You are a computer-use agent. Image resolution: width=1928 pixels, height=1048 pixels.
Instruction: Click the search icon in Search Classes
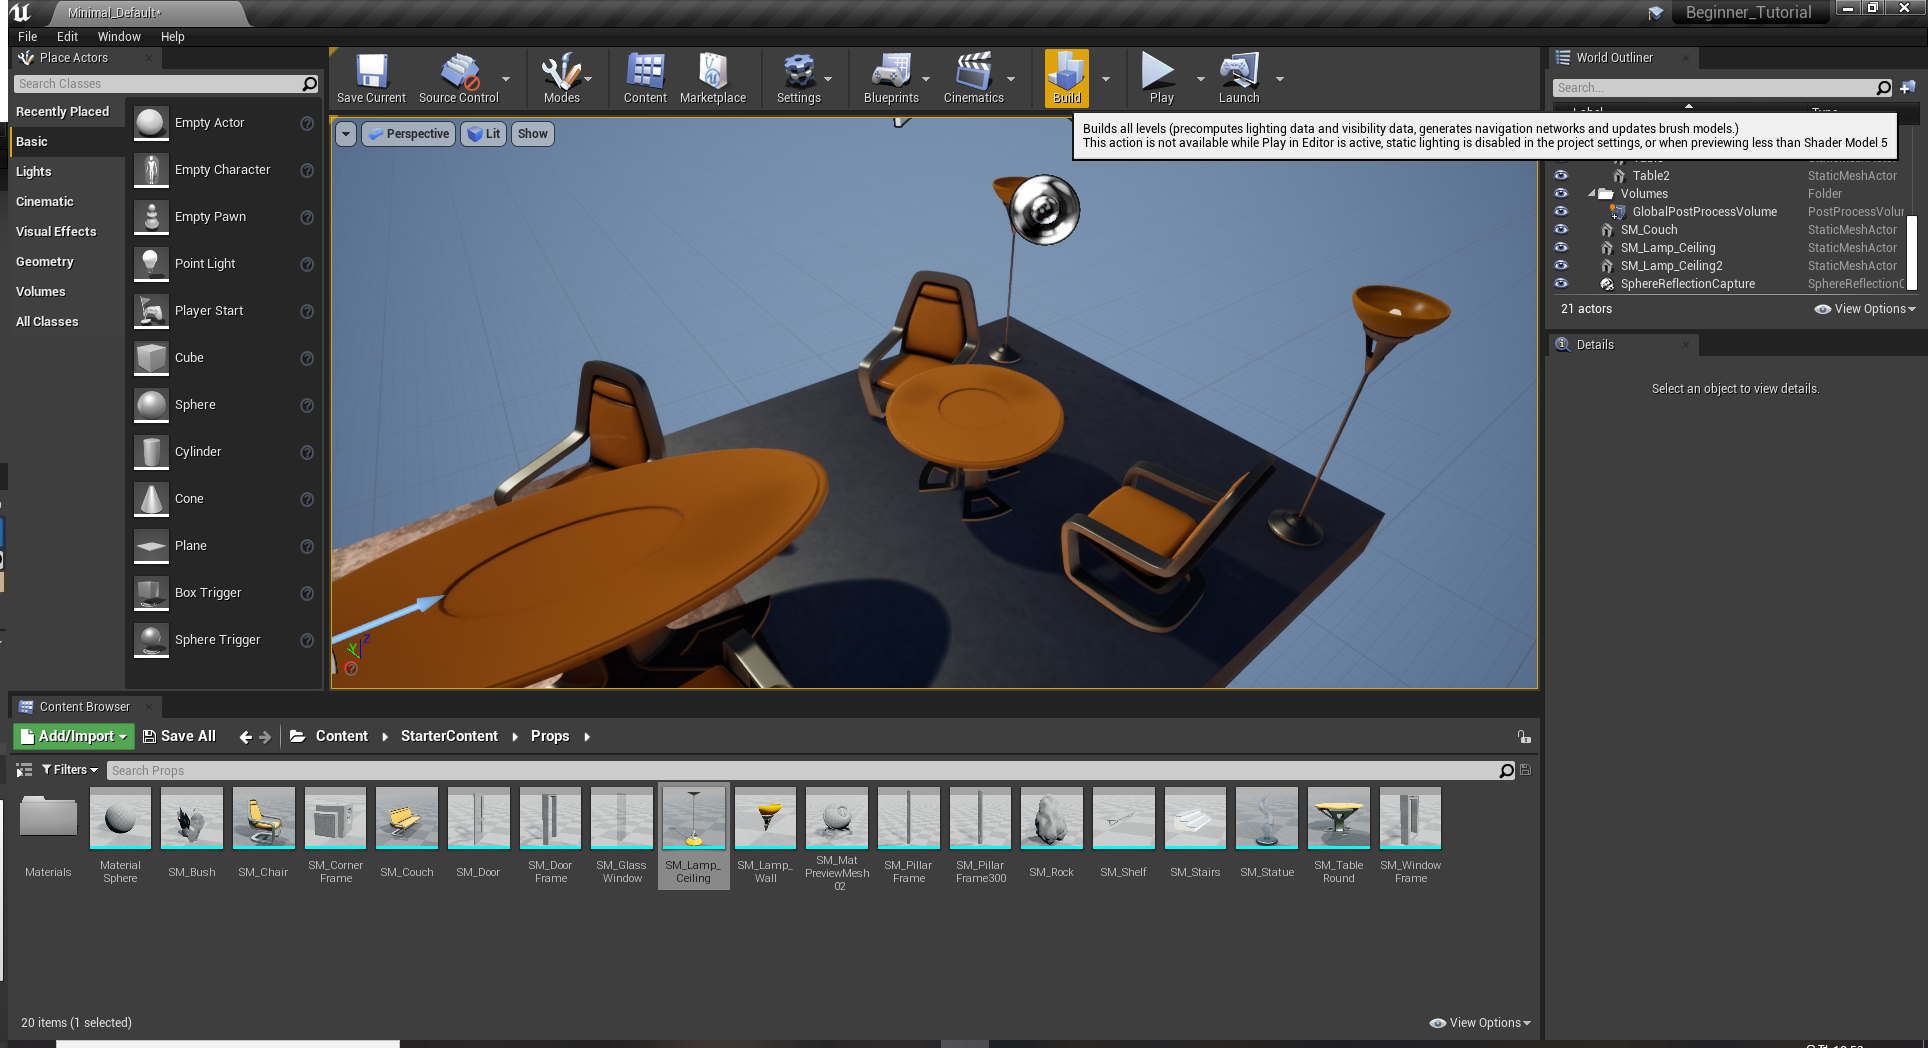pyautogui.click(x=309, y=84)
